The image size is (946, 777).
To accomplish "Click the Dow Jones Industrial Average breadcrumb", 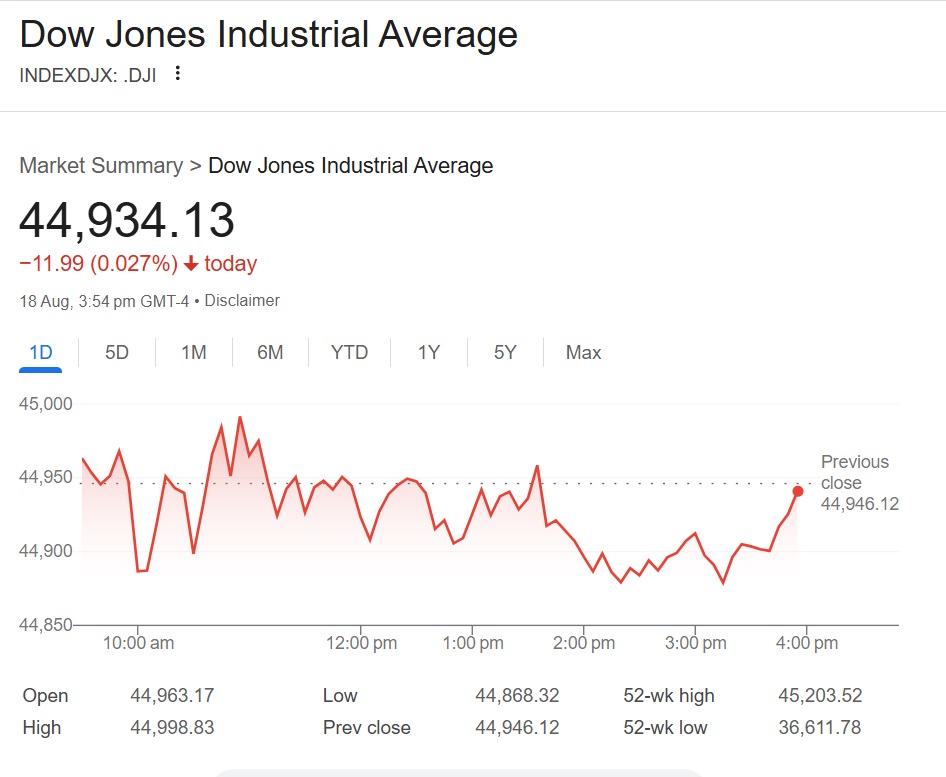I will click(351, 165).
